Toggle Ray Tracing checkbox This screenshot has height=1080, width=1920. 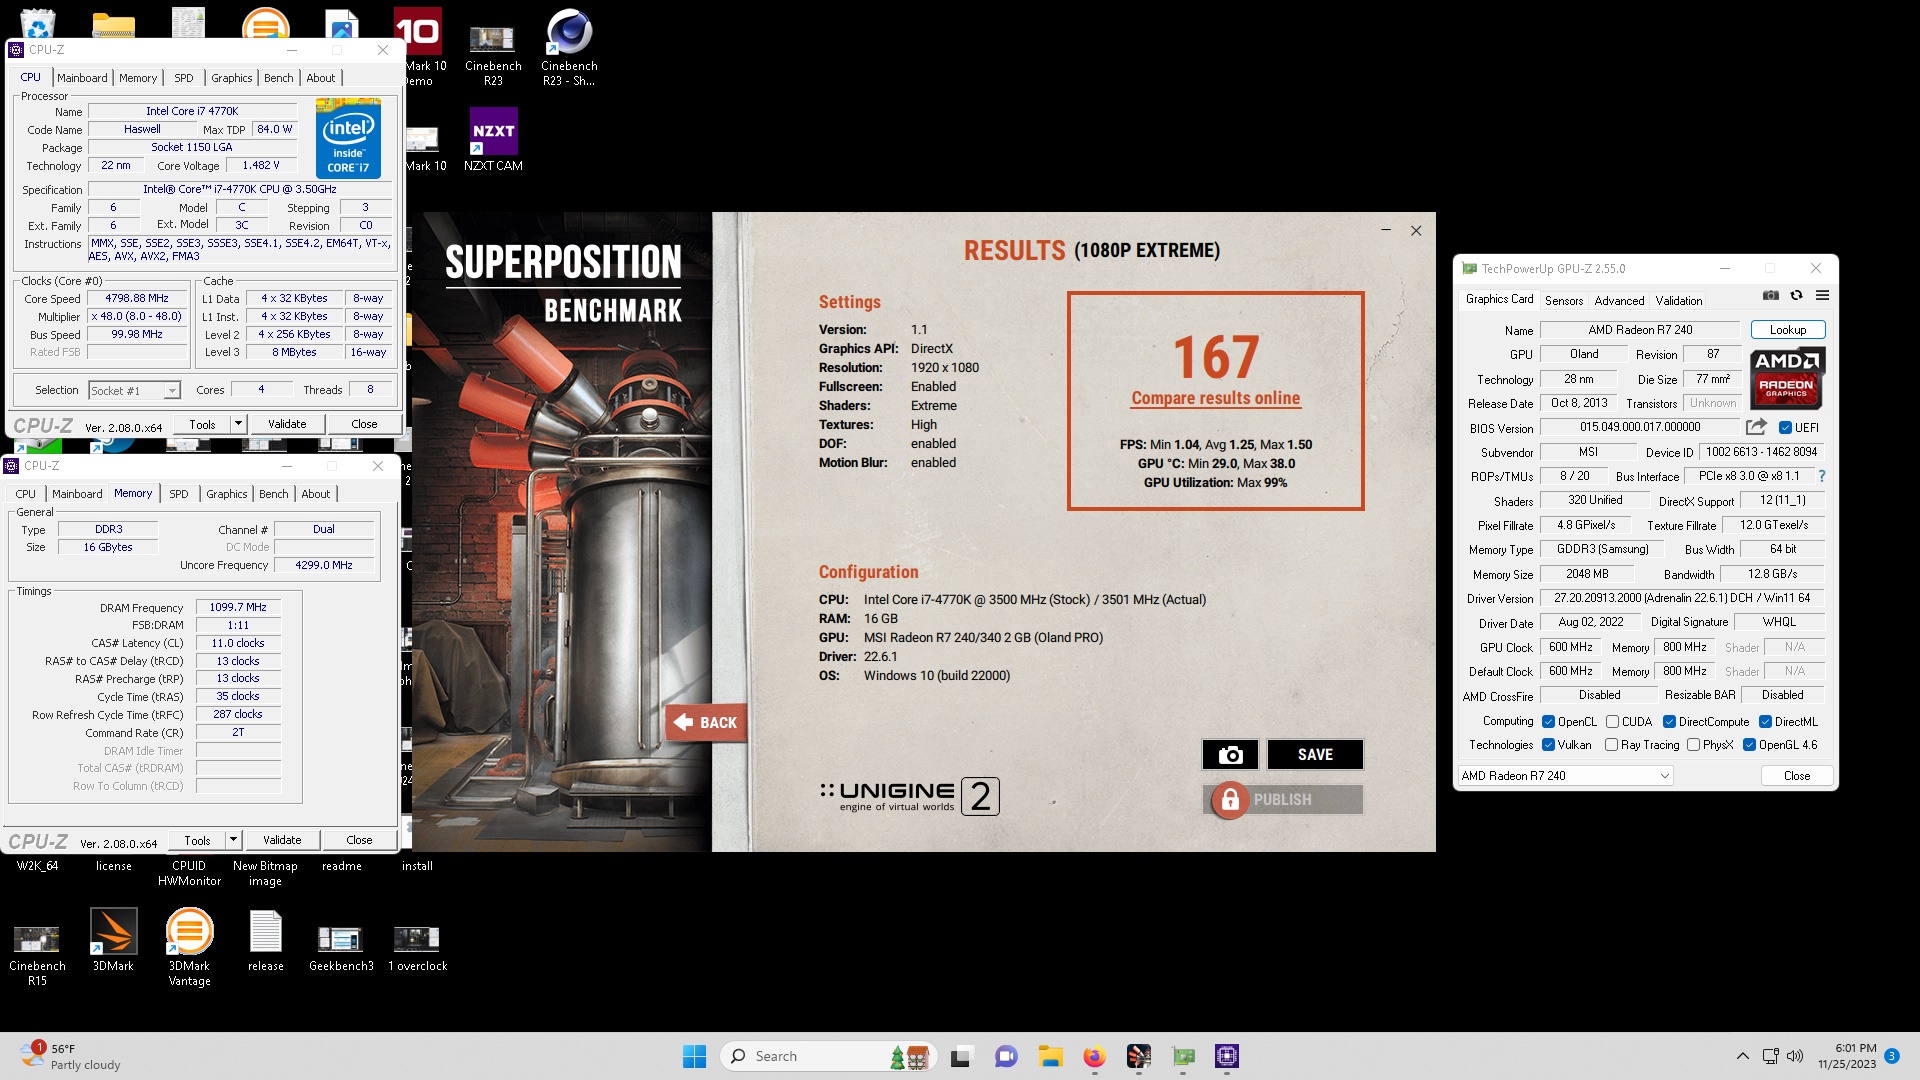1611,745
